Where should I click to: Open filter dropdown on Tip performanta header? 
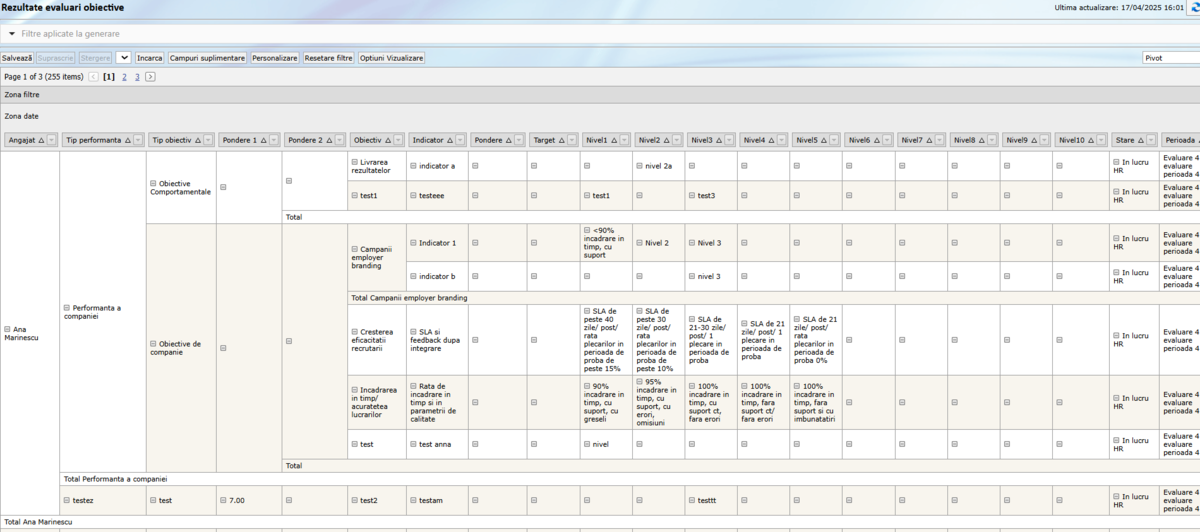pos(137,141)
